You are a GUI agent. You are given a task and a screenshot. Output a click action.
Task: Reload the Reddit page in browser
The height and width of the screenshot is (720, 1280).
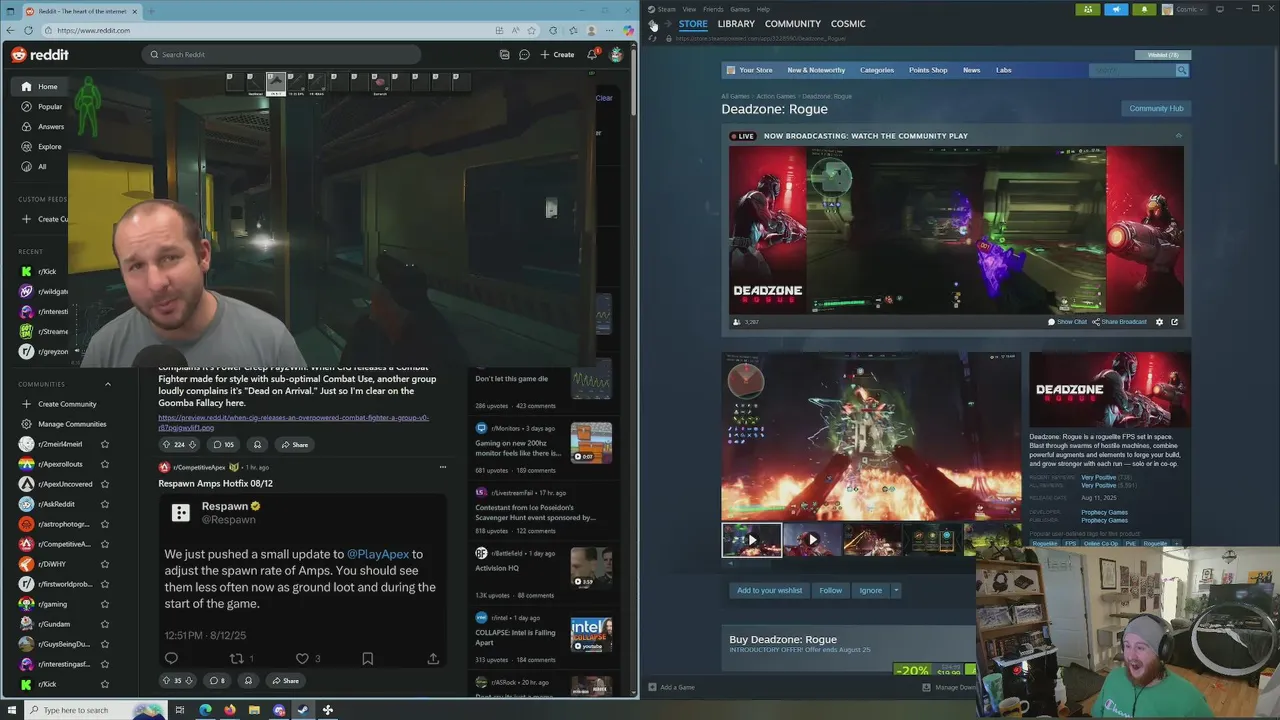29,30
